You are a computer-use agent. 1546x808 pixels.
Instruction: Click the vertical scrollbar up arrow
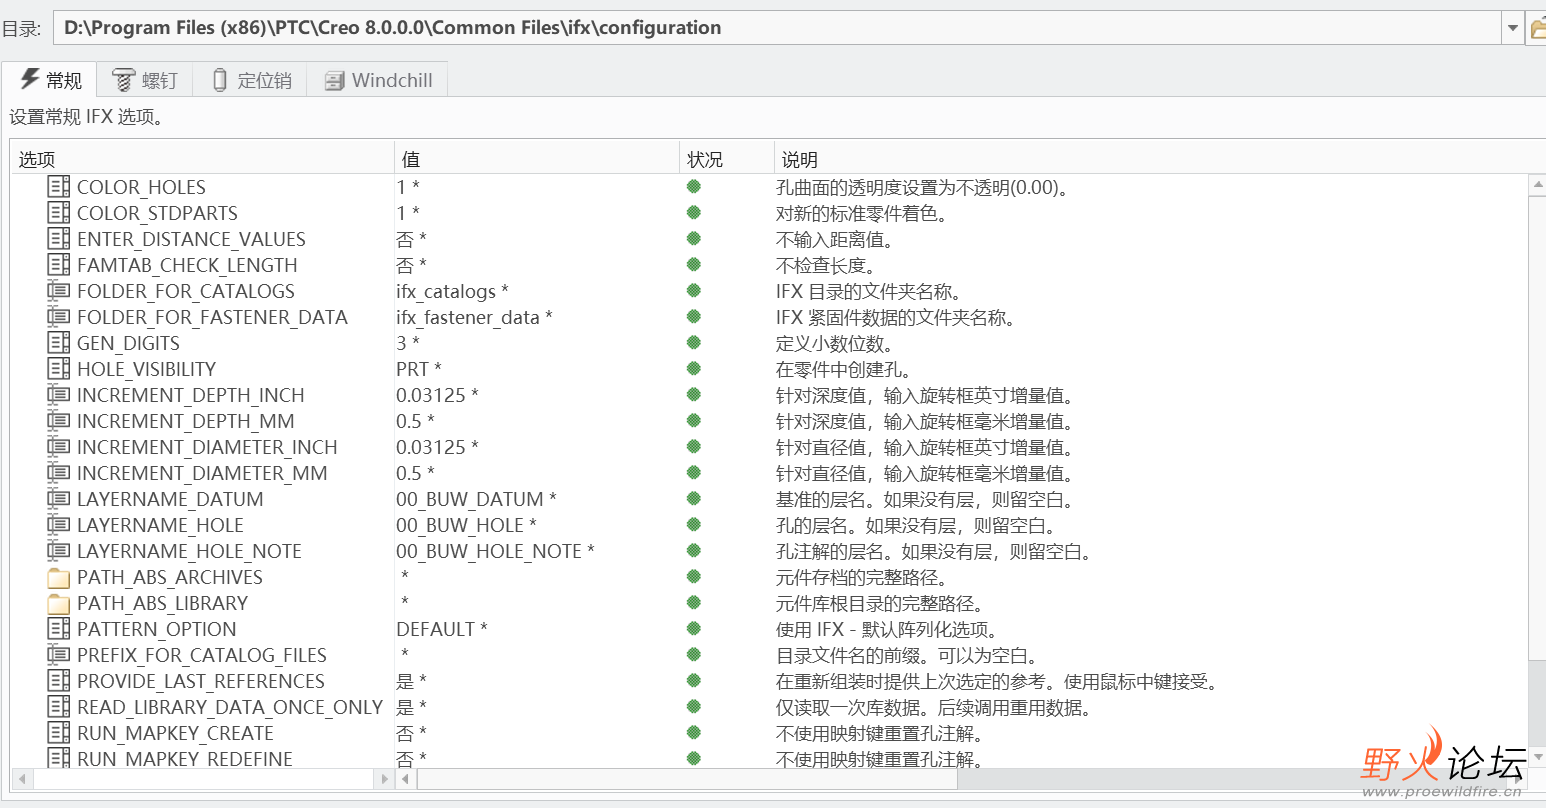point(1538,185)
